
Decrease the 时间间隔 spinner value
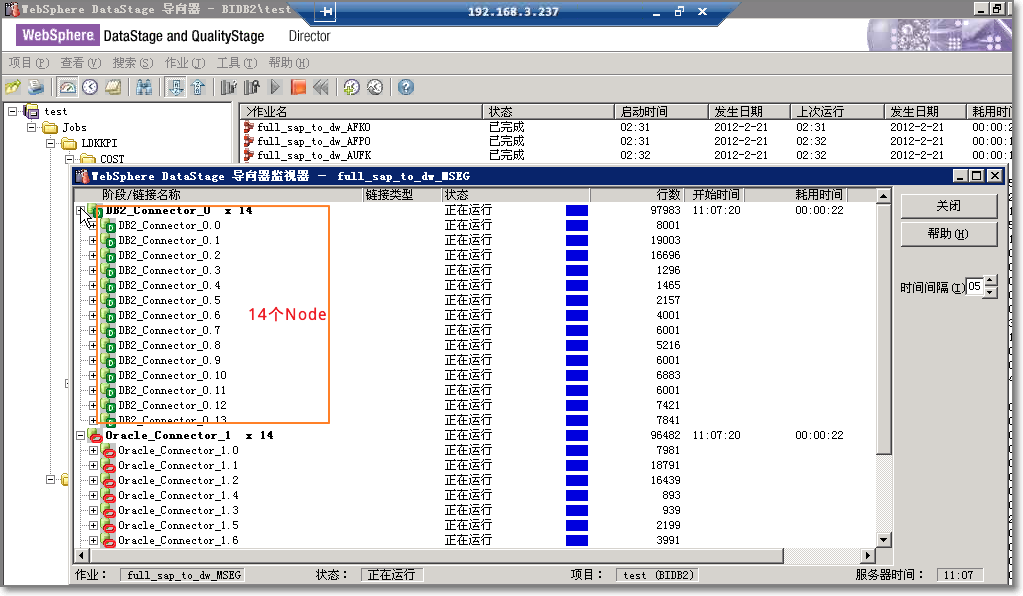(x=991, y=291)
